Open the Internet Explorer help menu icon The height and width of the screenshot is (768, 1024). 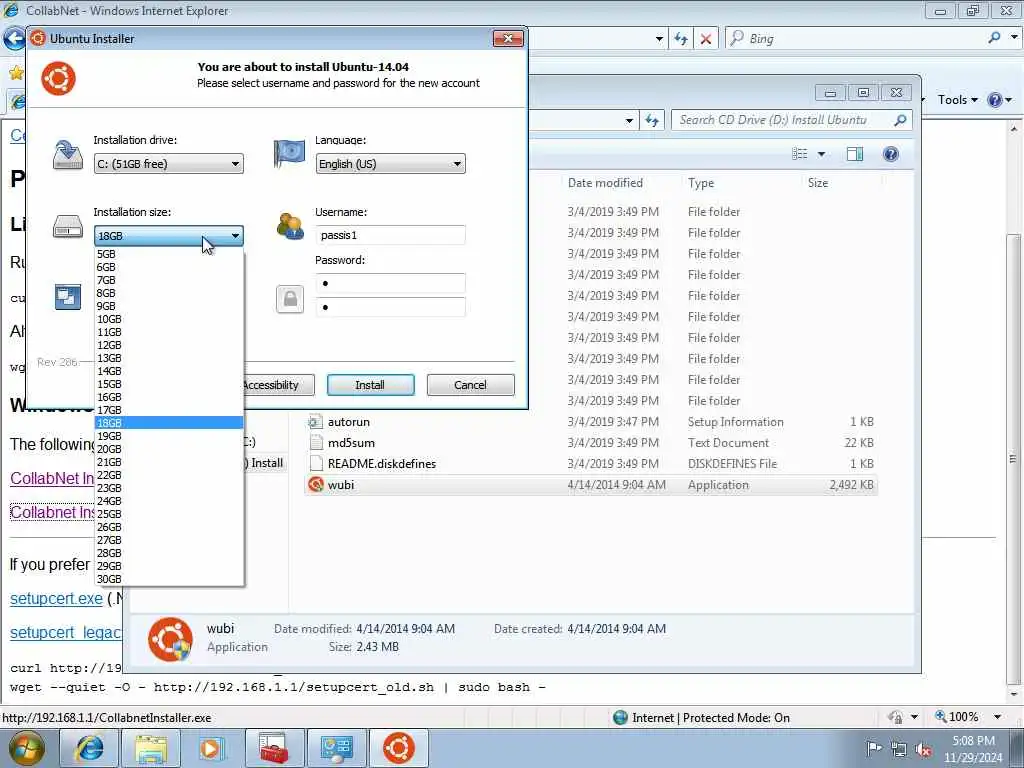995,100
